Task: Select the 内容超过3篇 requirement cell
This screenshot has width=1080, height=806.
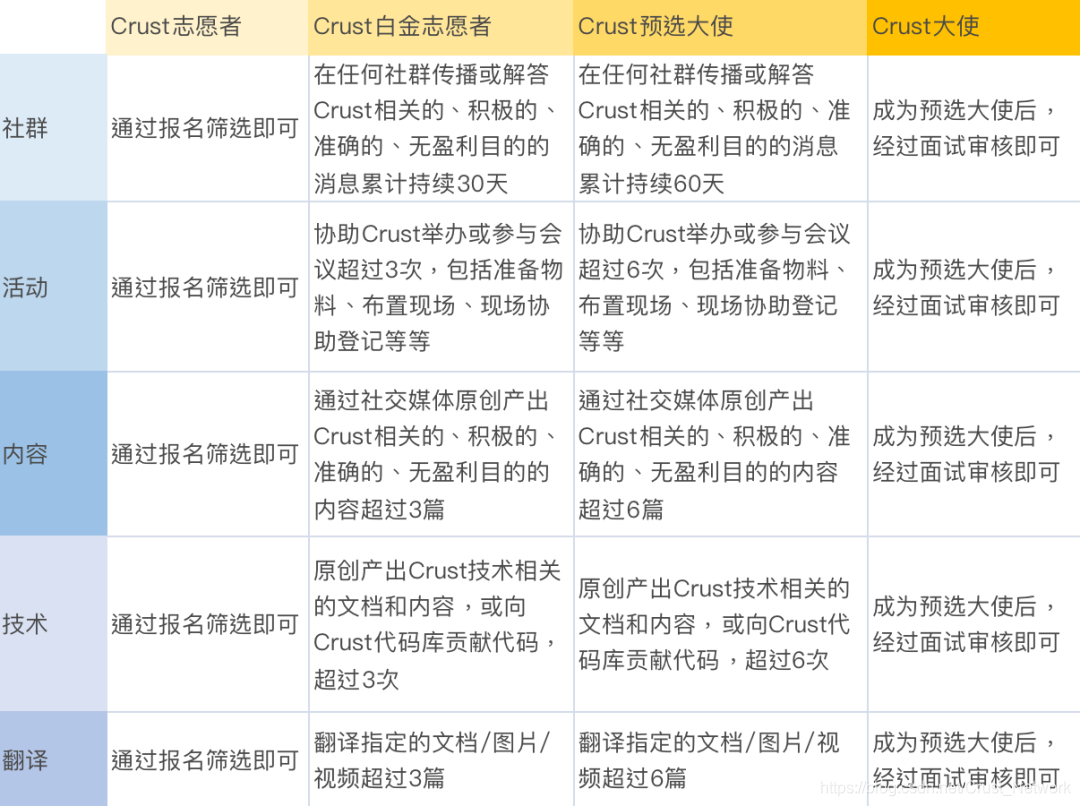Action: point(440,455)
